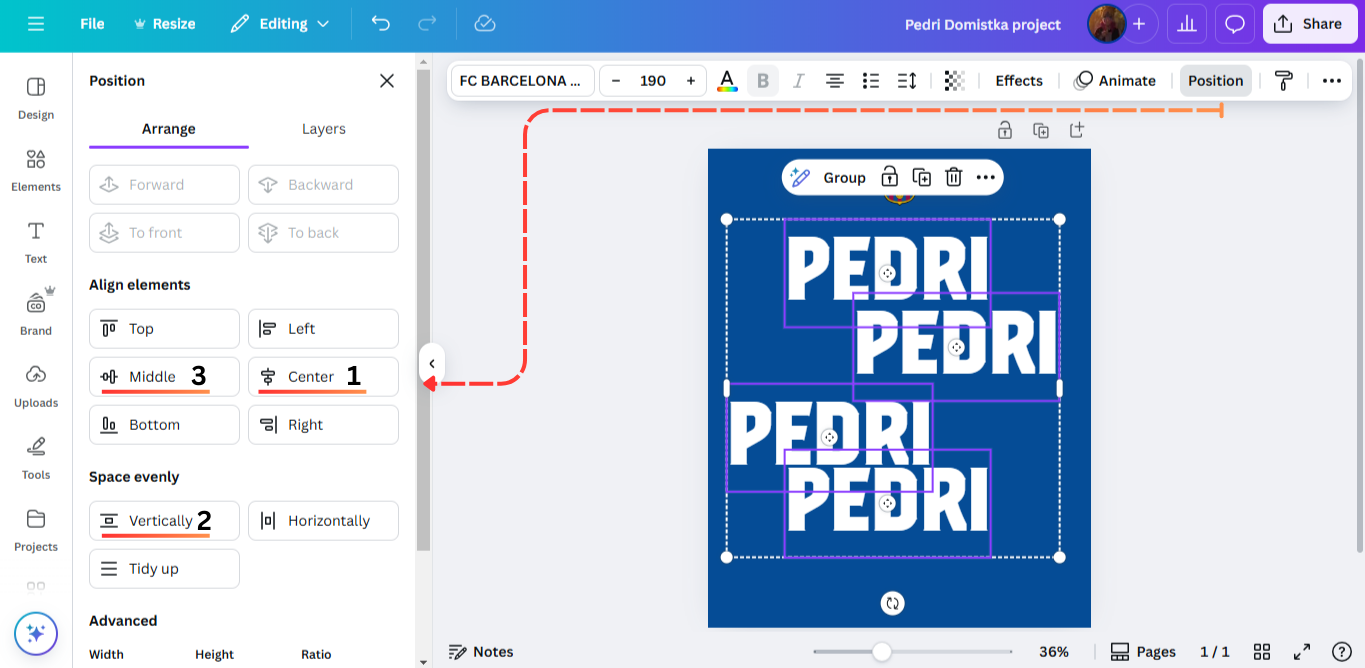Screen dimensions: 1365x668
Task: Align elements to the Middle
Action: (x=164, y=377)
